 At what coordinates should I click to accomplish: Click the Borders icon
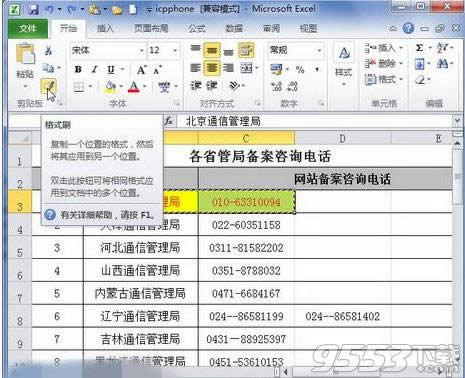pyautogui.click(x=79, y=87)
